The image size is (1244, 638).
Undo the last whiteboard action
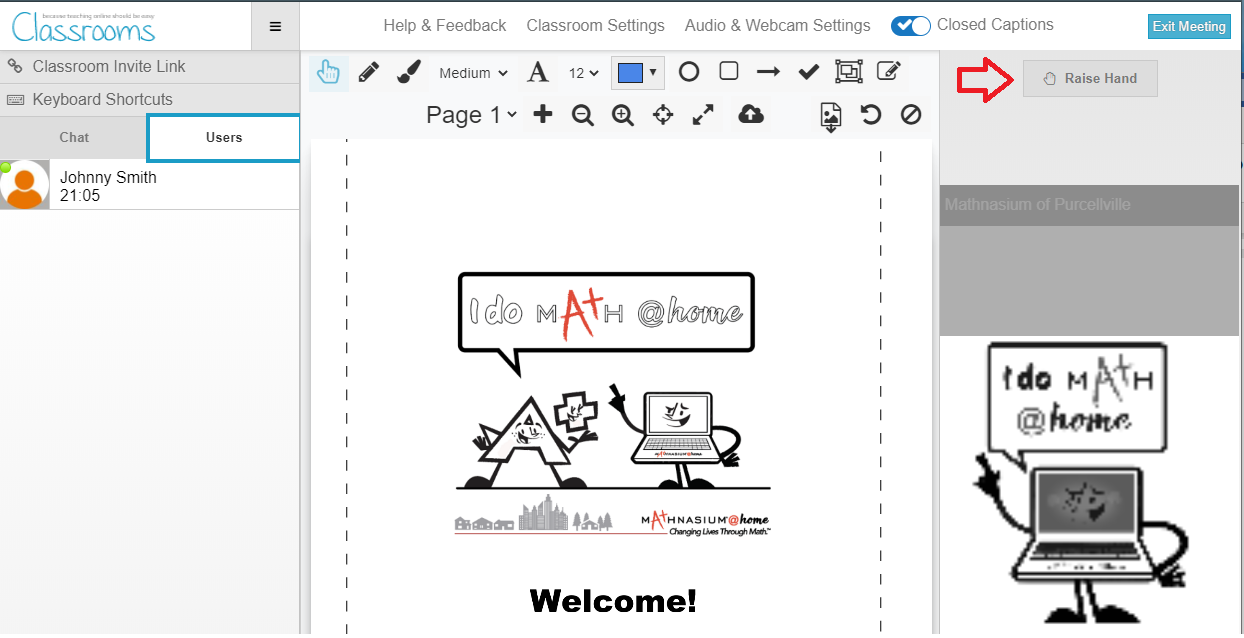point(870,115)
